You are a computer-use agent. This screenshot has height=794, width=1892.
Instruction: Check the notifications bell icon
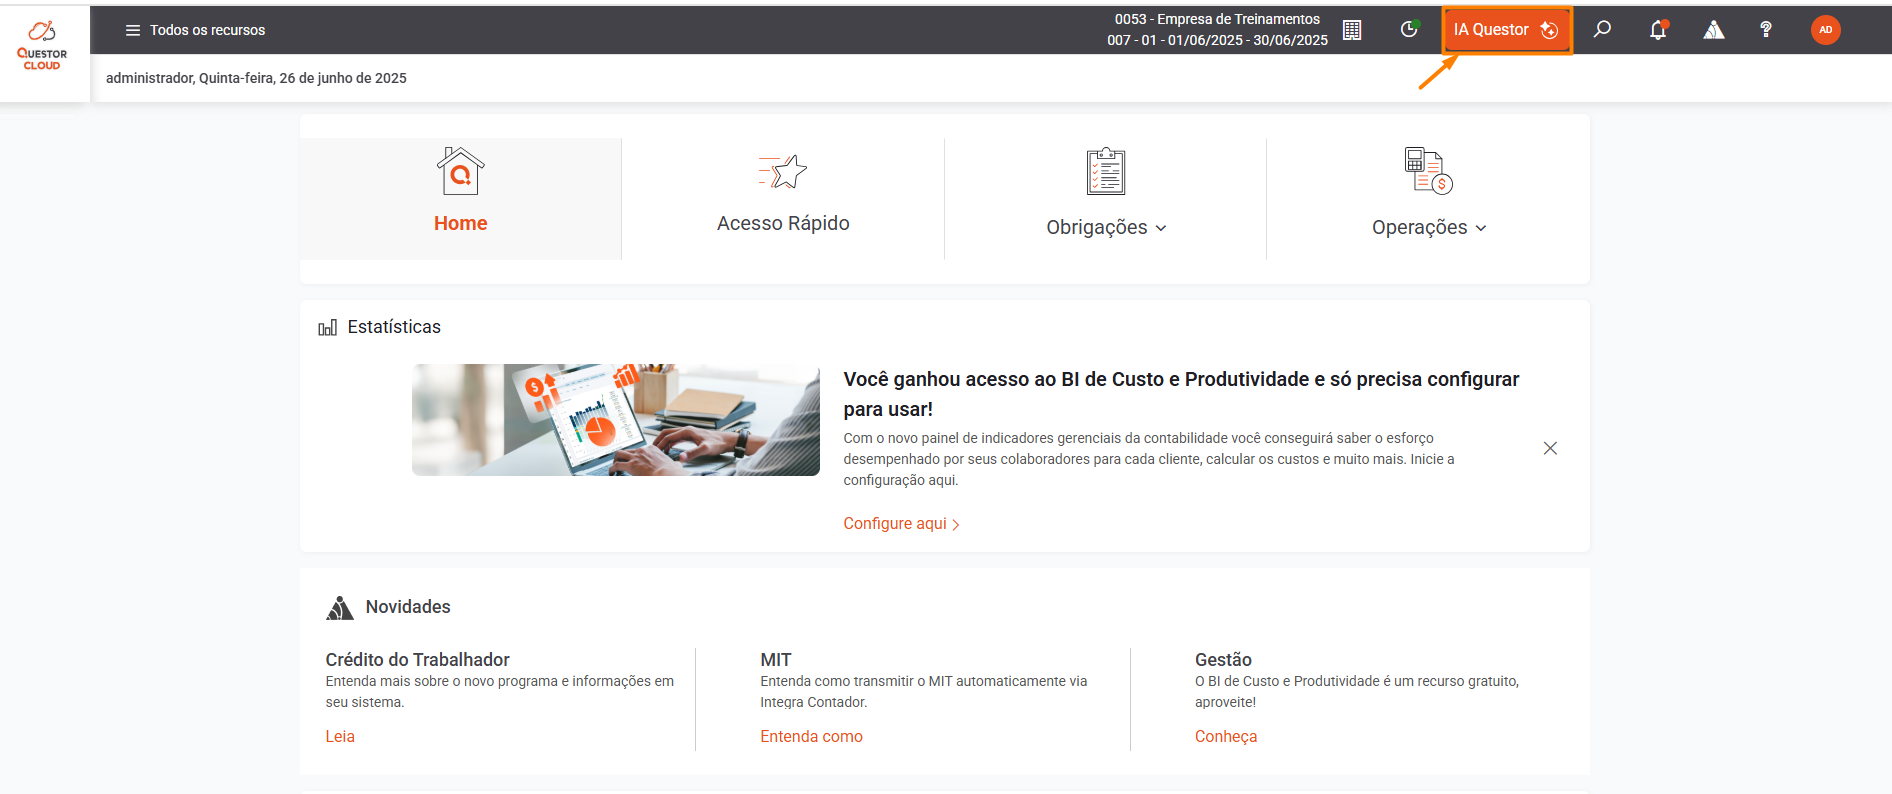pos(1658,30)
